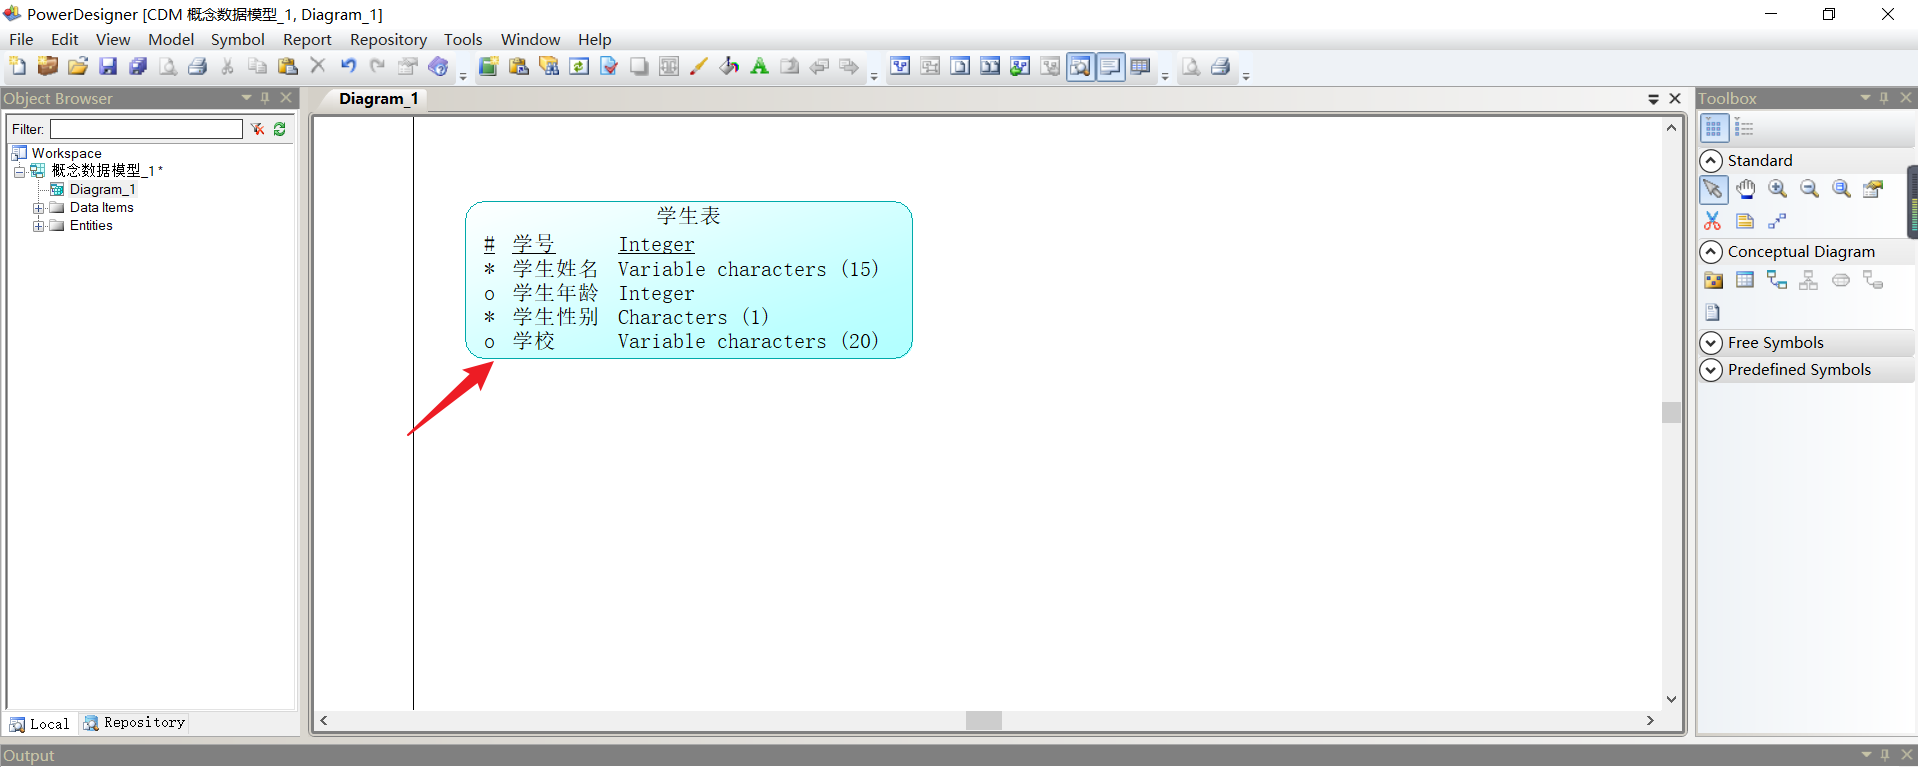Switch Toolbox to list view

click(1744, 128)
